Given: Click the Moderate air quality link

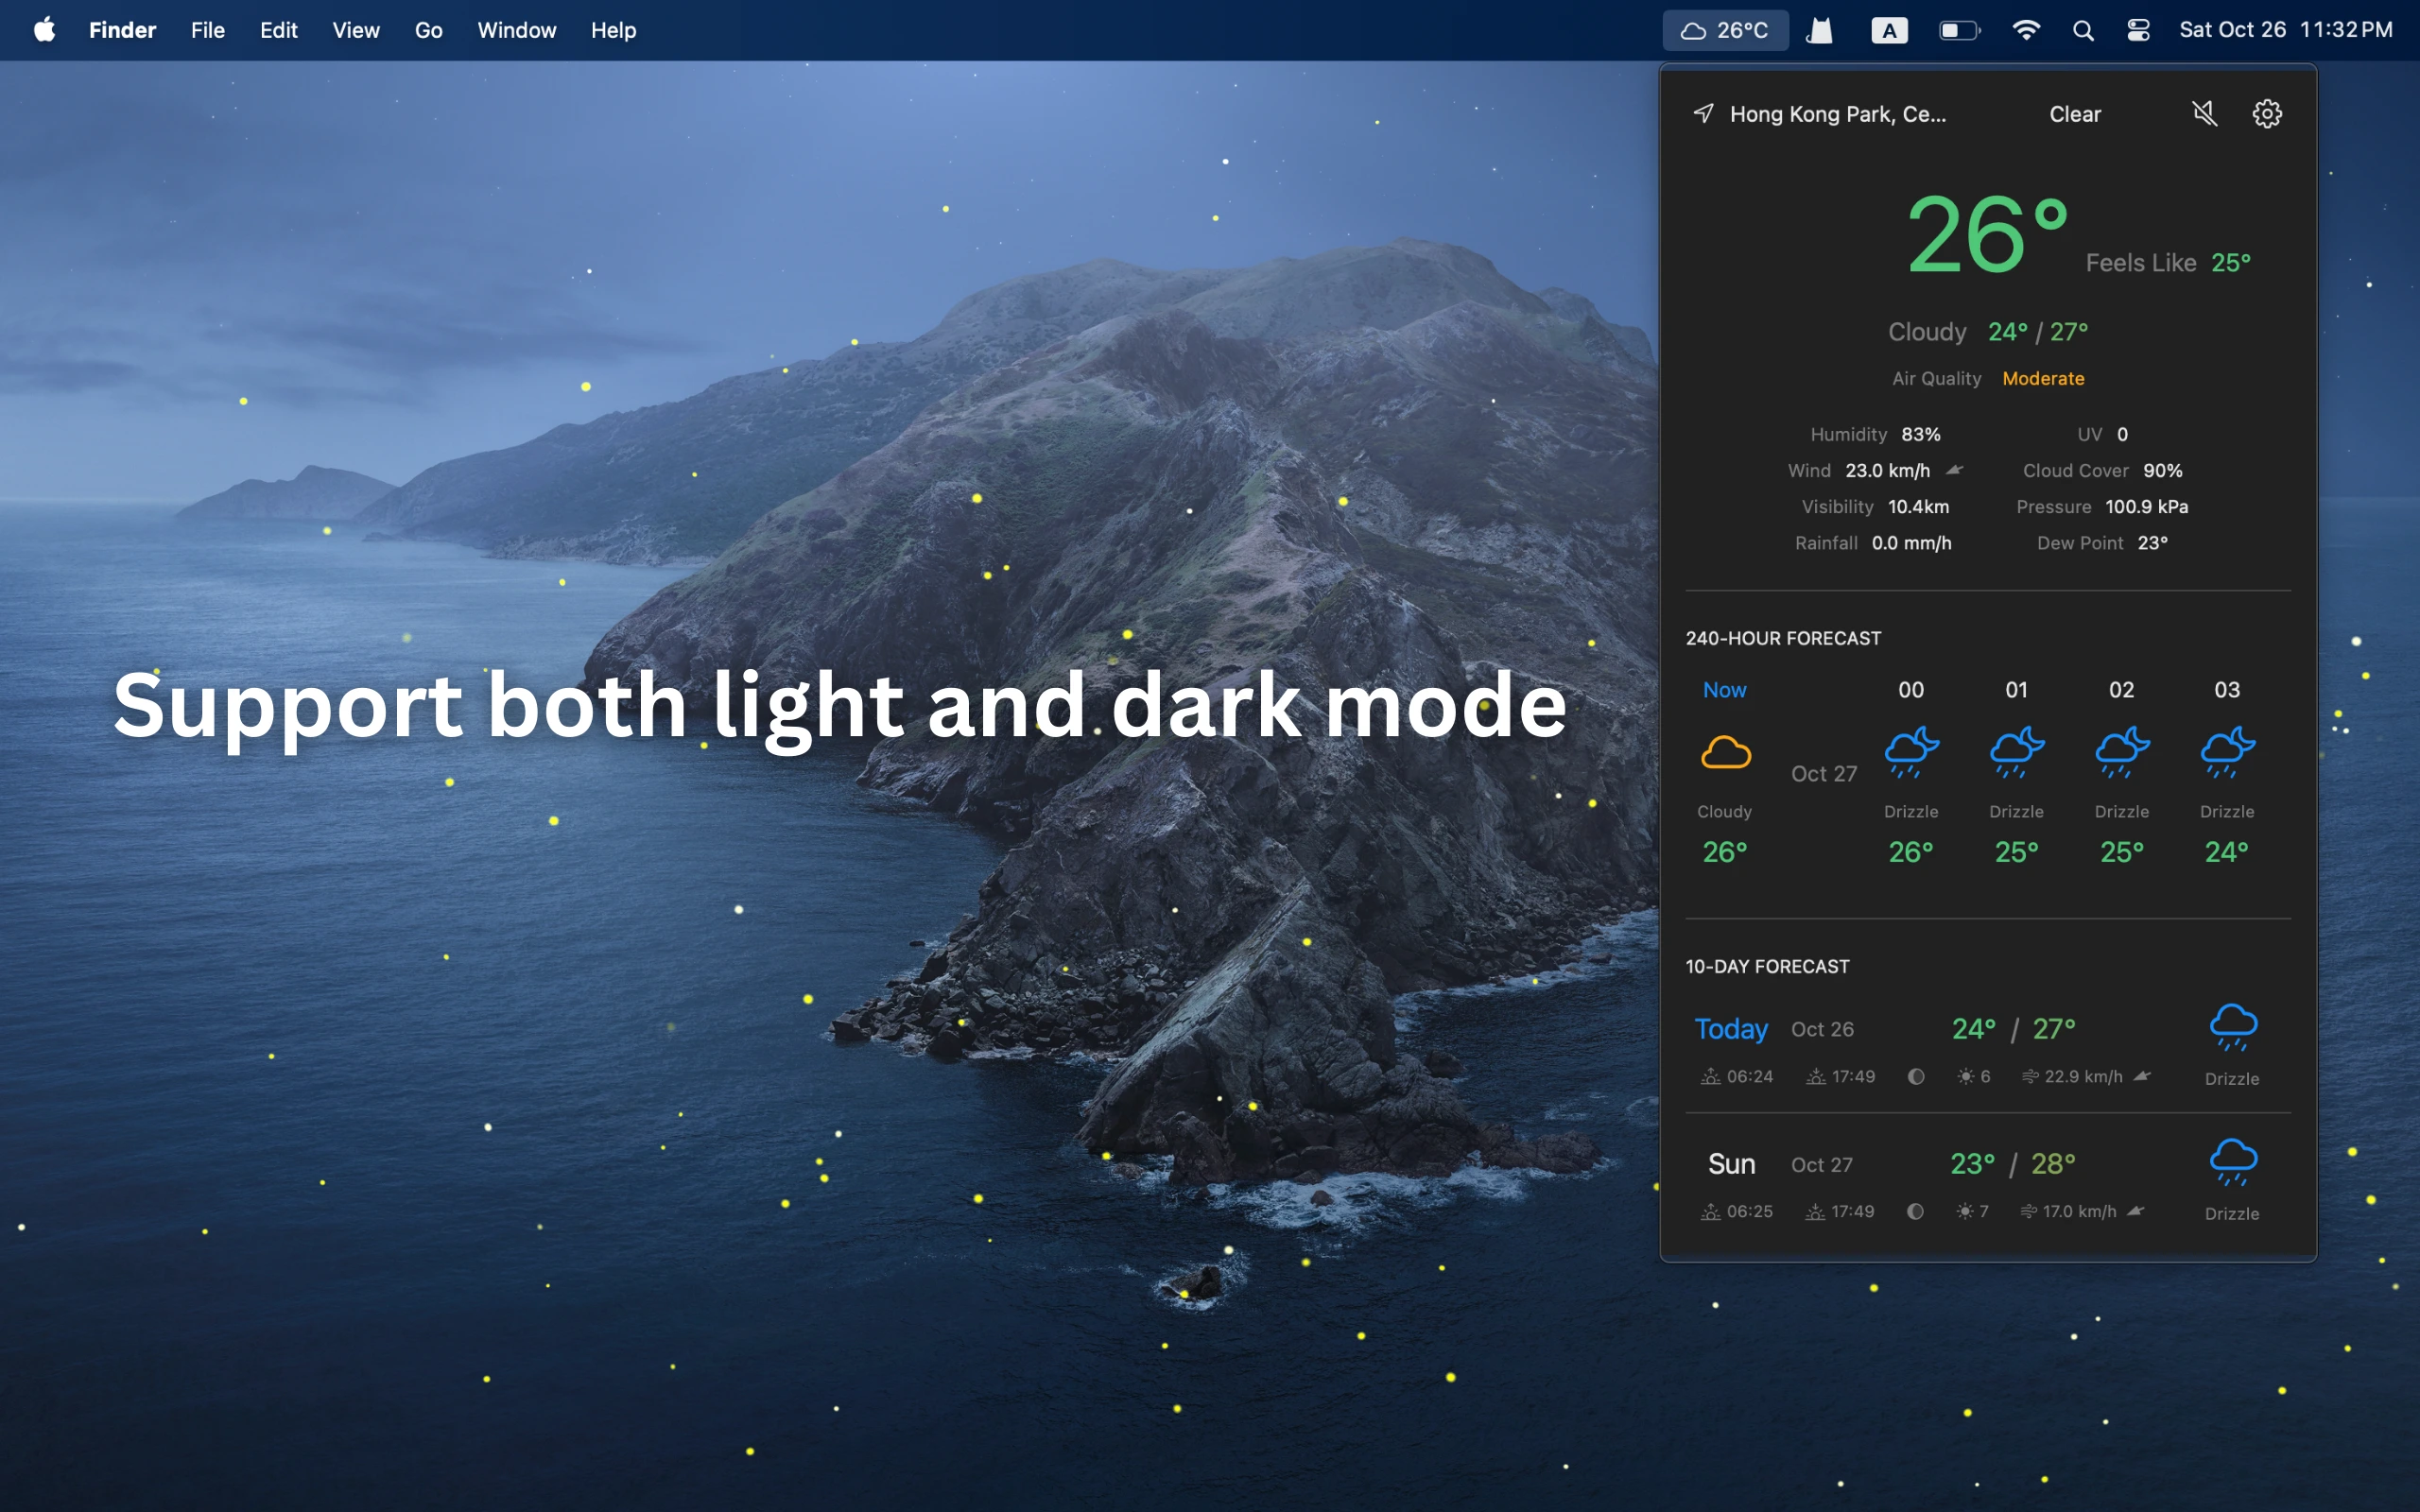Looking at the screenshot, I should (x=2042, y=378).
